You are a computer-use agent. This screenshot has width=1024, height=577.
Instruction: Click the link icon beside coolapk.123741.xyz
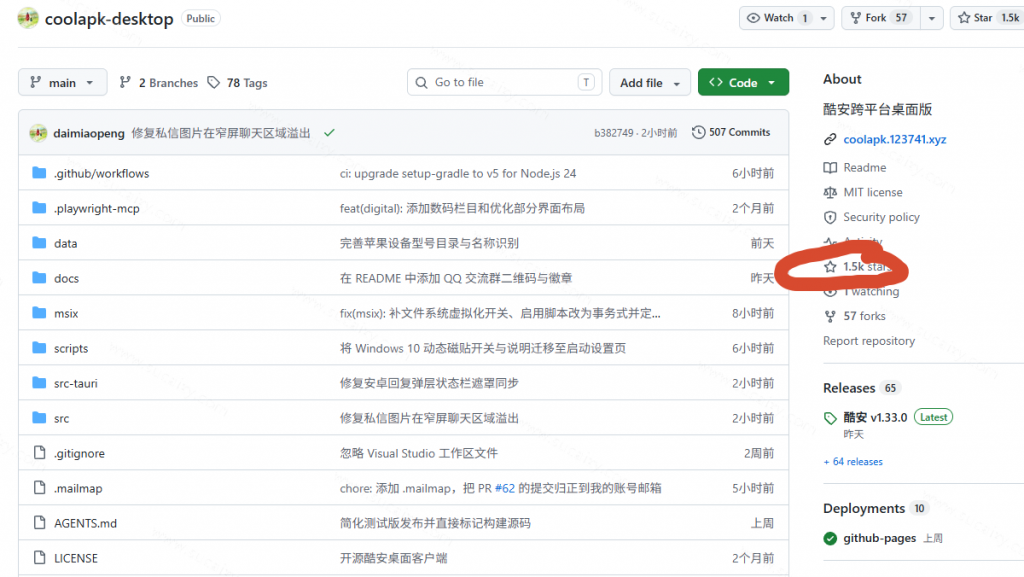click(x=830, y=139)
